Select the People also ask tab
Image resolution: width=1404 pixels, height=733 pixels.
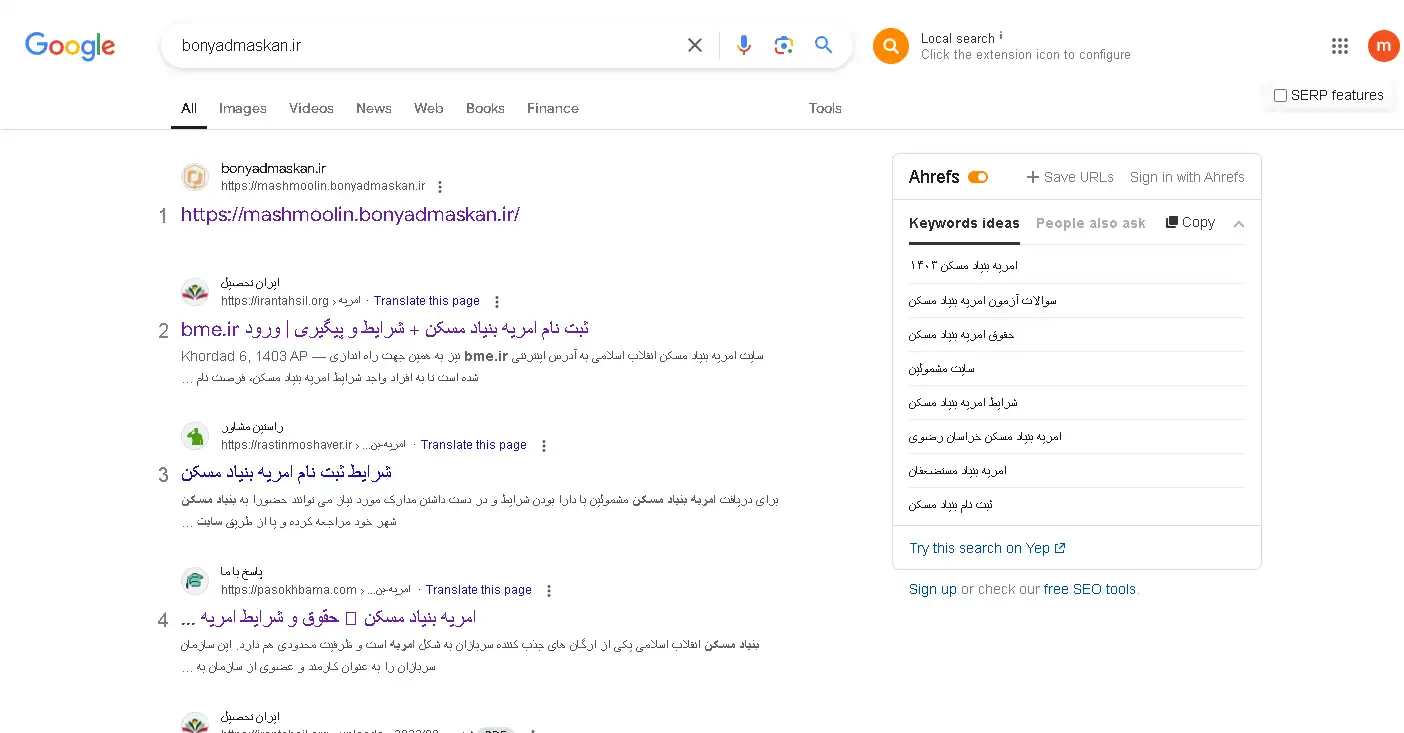click(1091, 223)
